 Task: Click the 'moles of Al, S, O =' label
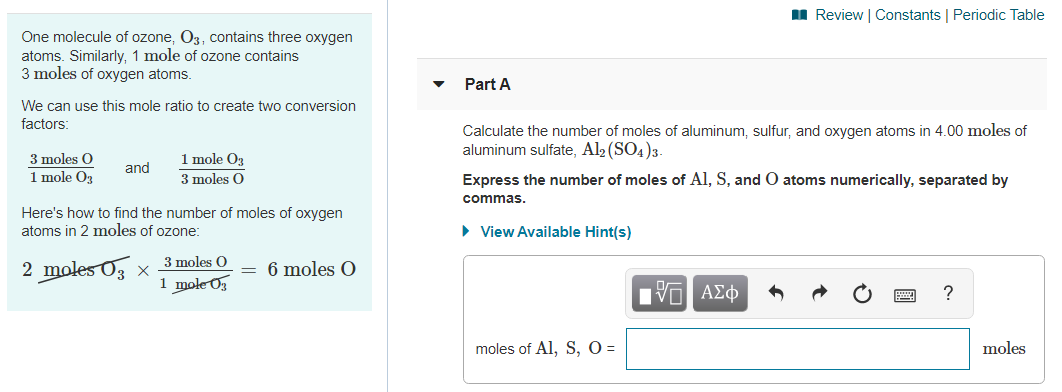point(545,349)
